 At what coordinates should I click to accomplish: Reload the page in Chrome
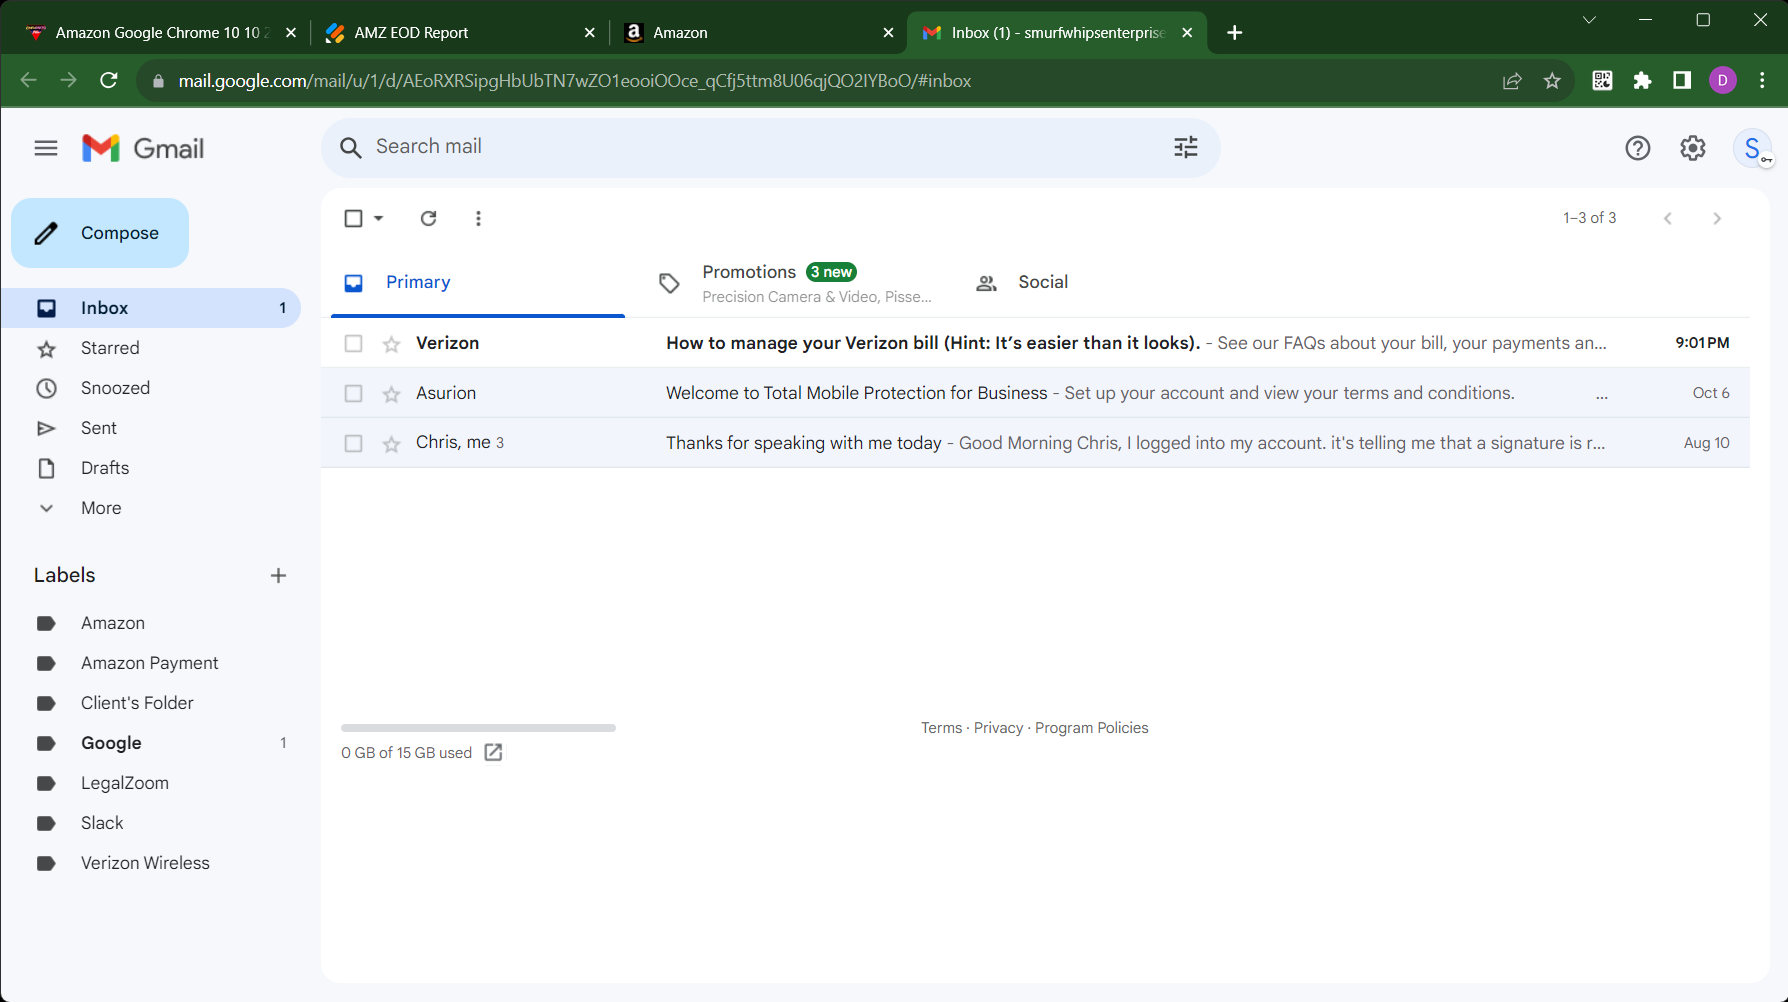click(109, 81)
